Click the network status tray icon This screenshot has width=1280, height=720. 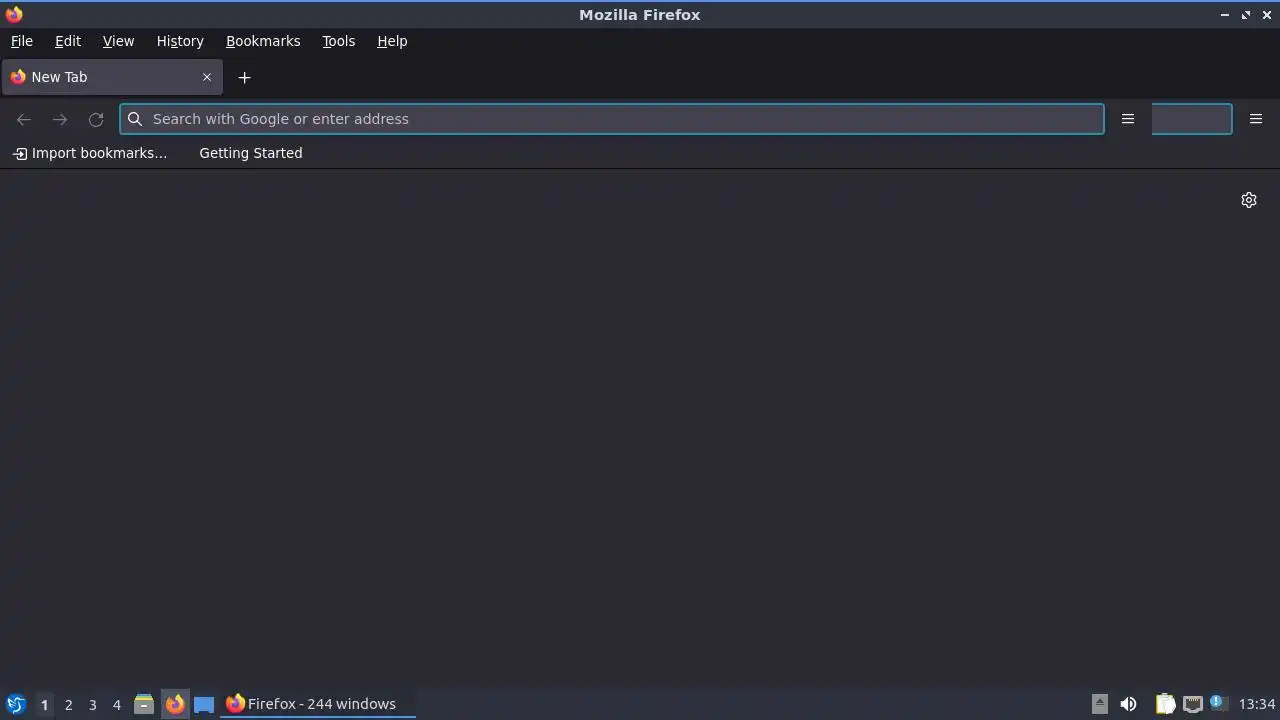(x=1193, y=704)
